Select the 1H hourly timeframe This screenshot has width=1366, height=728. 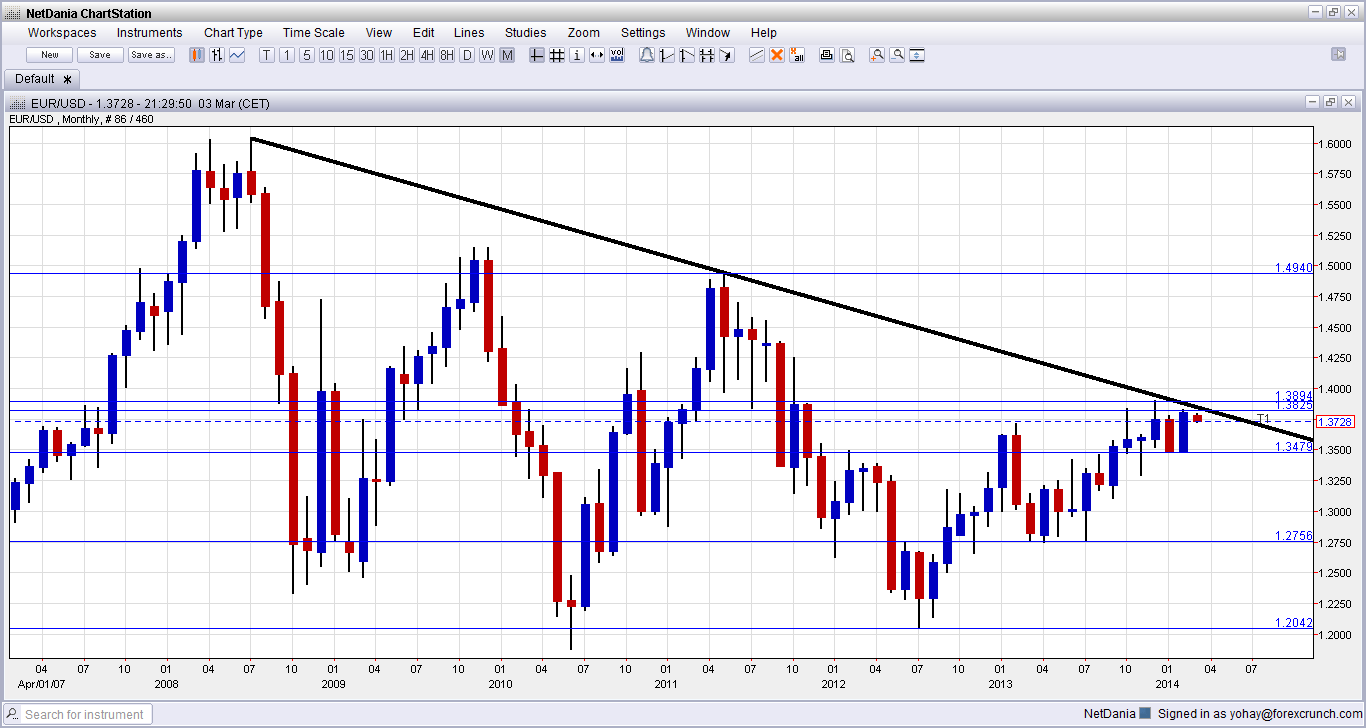coord(386,55)
